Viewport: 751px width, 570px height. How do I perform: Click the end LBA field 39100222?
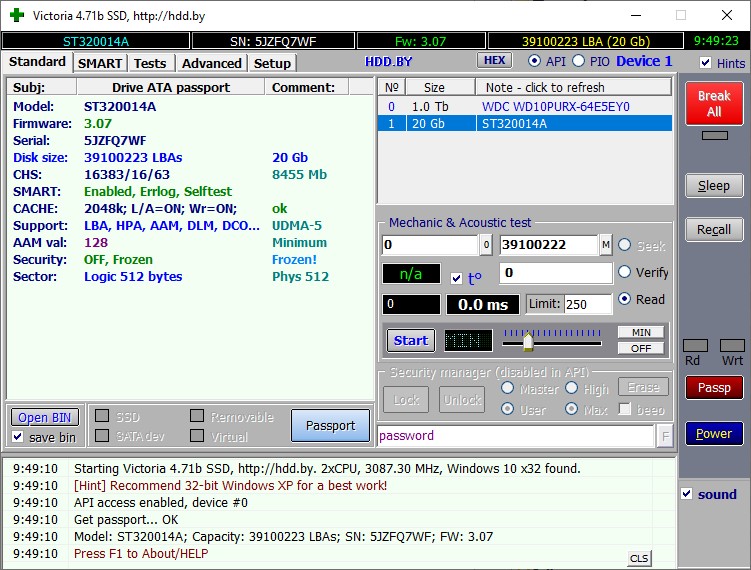[x=549, y=245]
